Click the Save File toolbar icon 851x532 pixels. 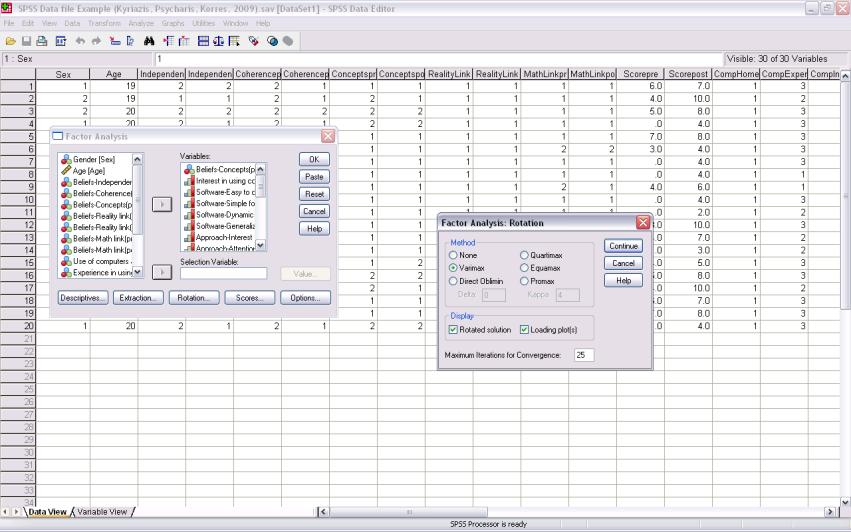26,41
